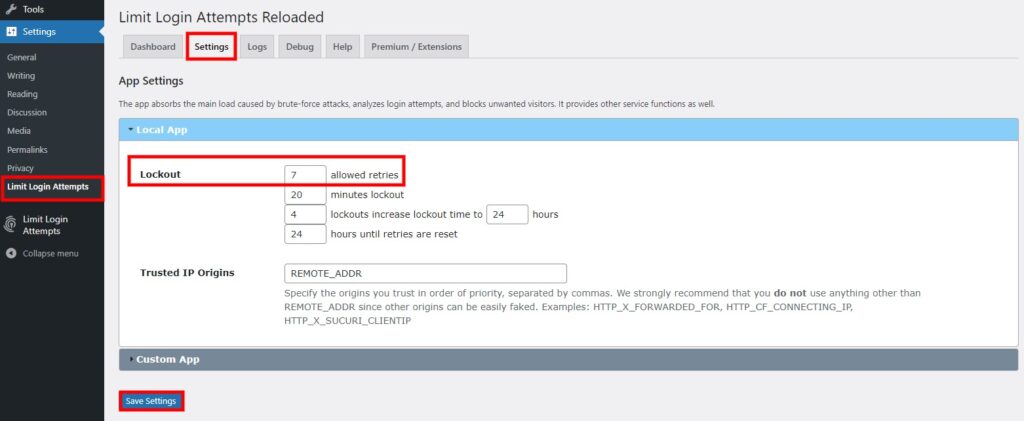Open Reading settings in sidebar

tap(22, 94)
